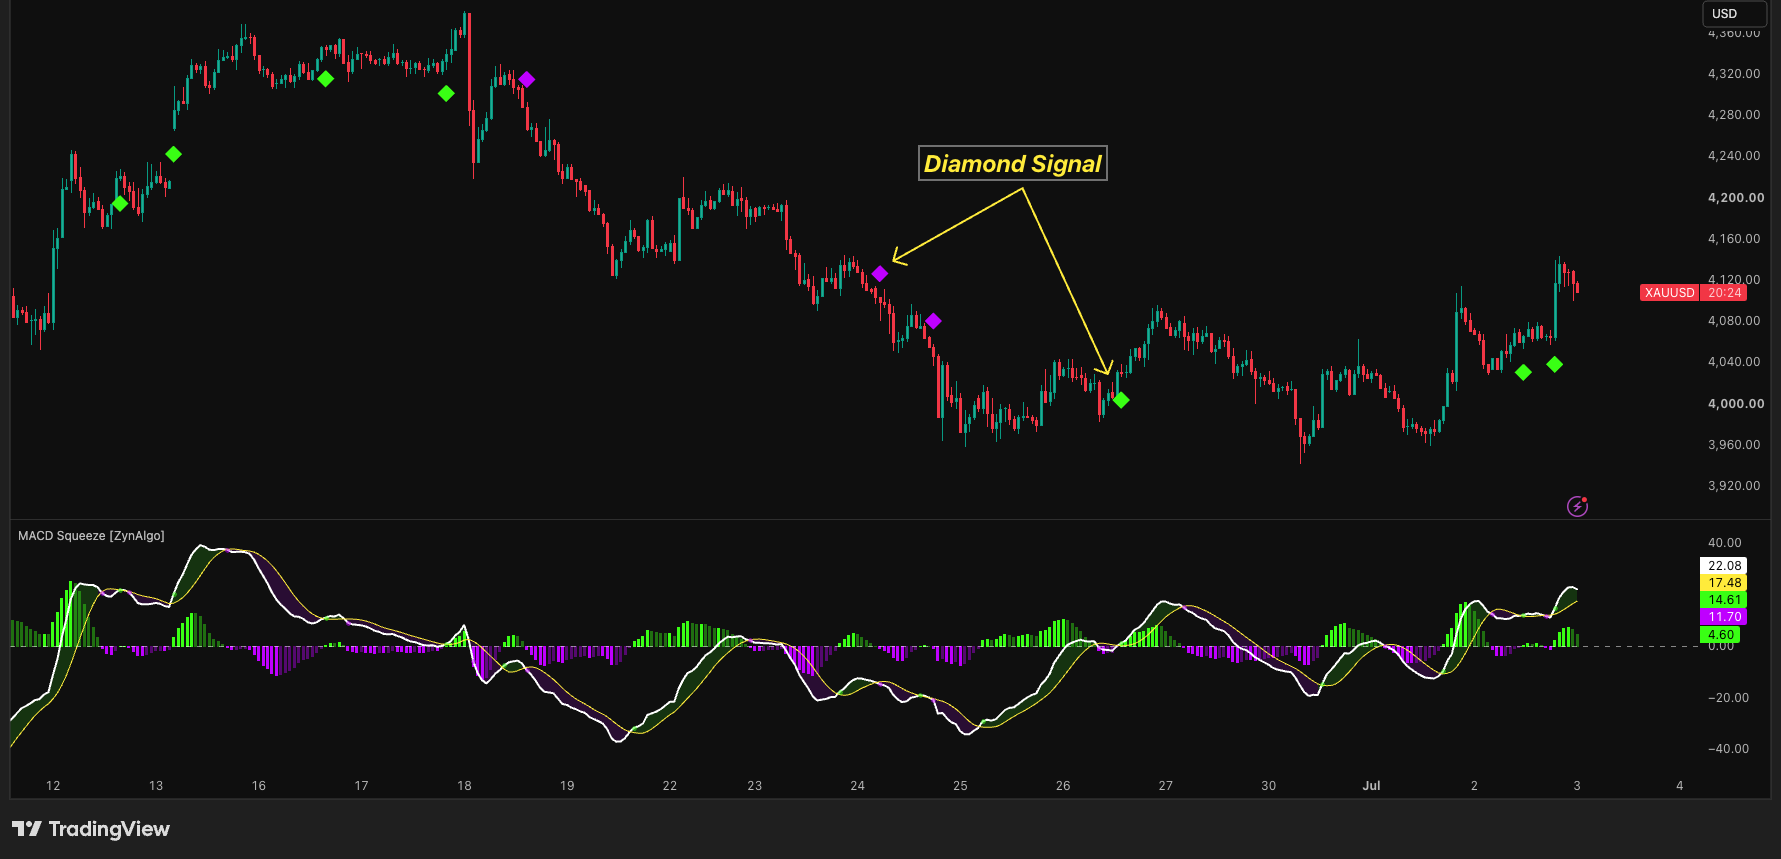Screen dimensions: 1781x859
Task: Select the purple diamond signal near the 4,120 level
Action: [880, 273]
